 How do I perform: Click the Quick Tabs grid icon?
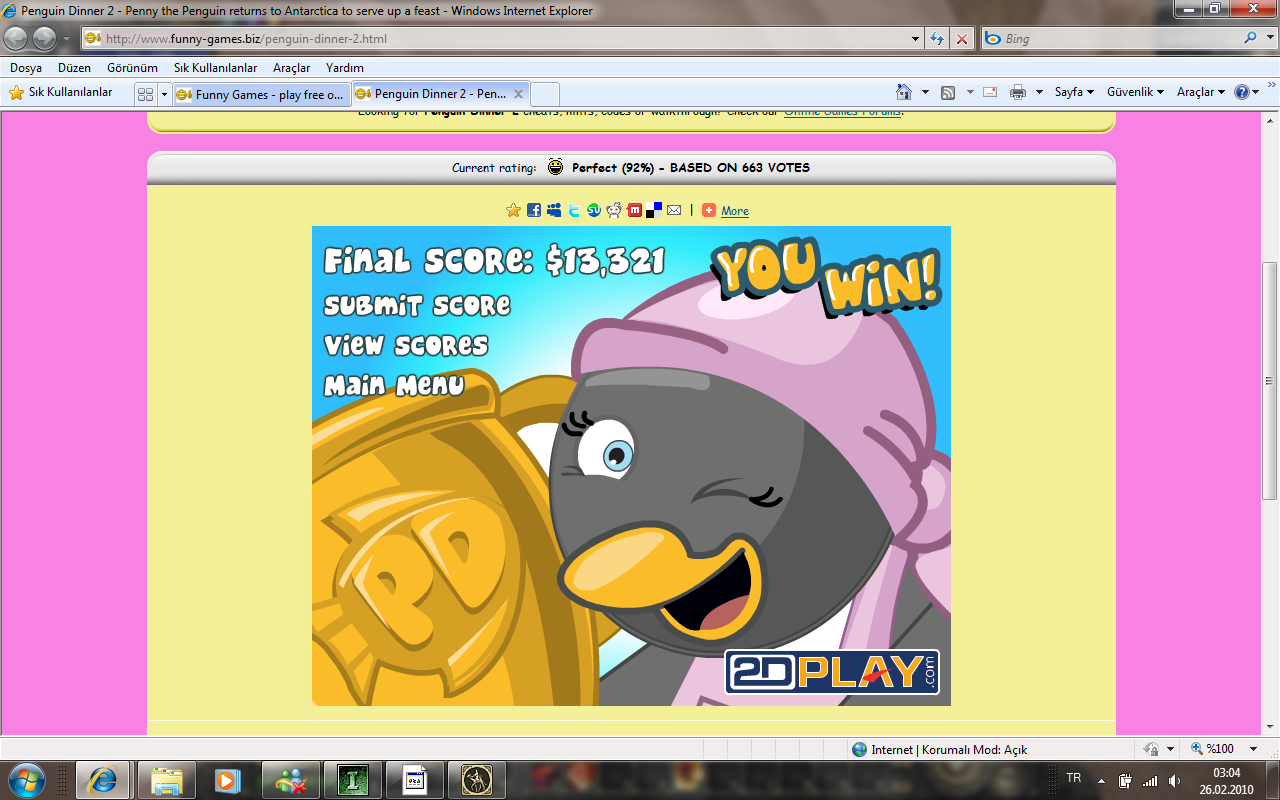(x=145, y=94)
